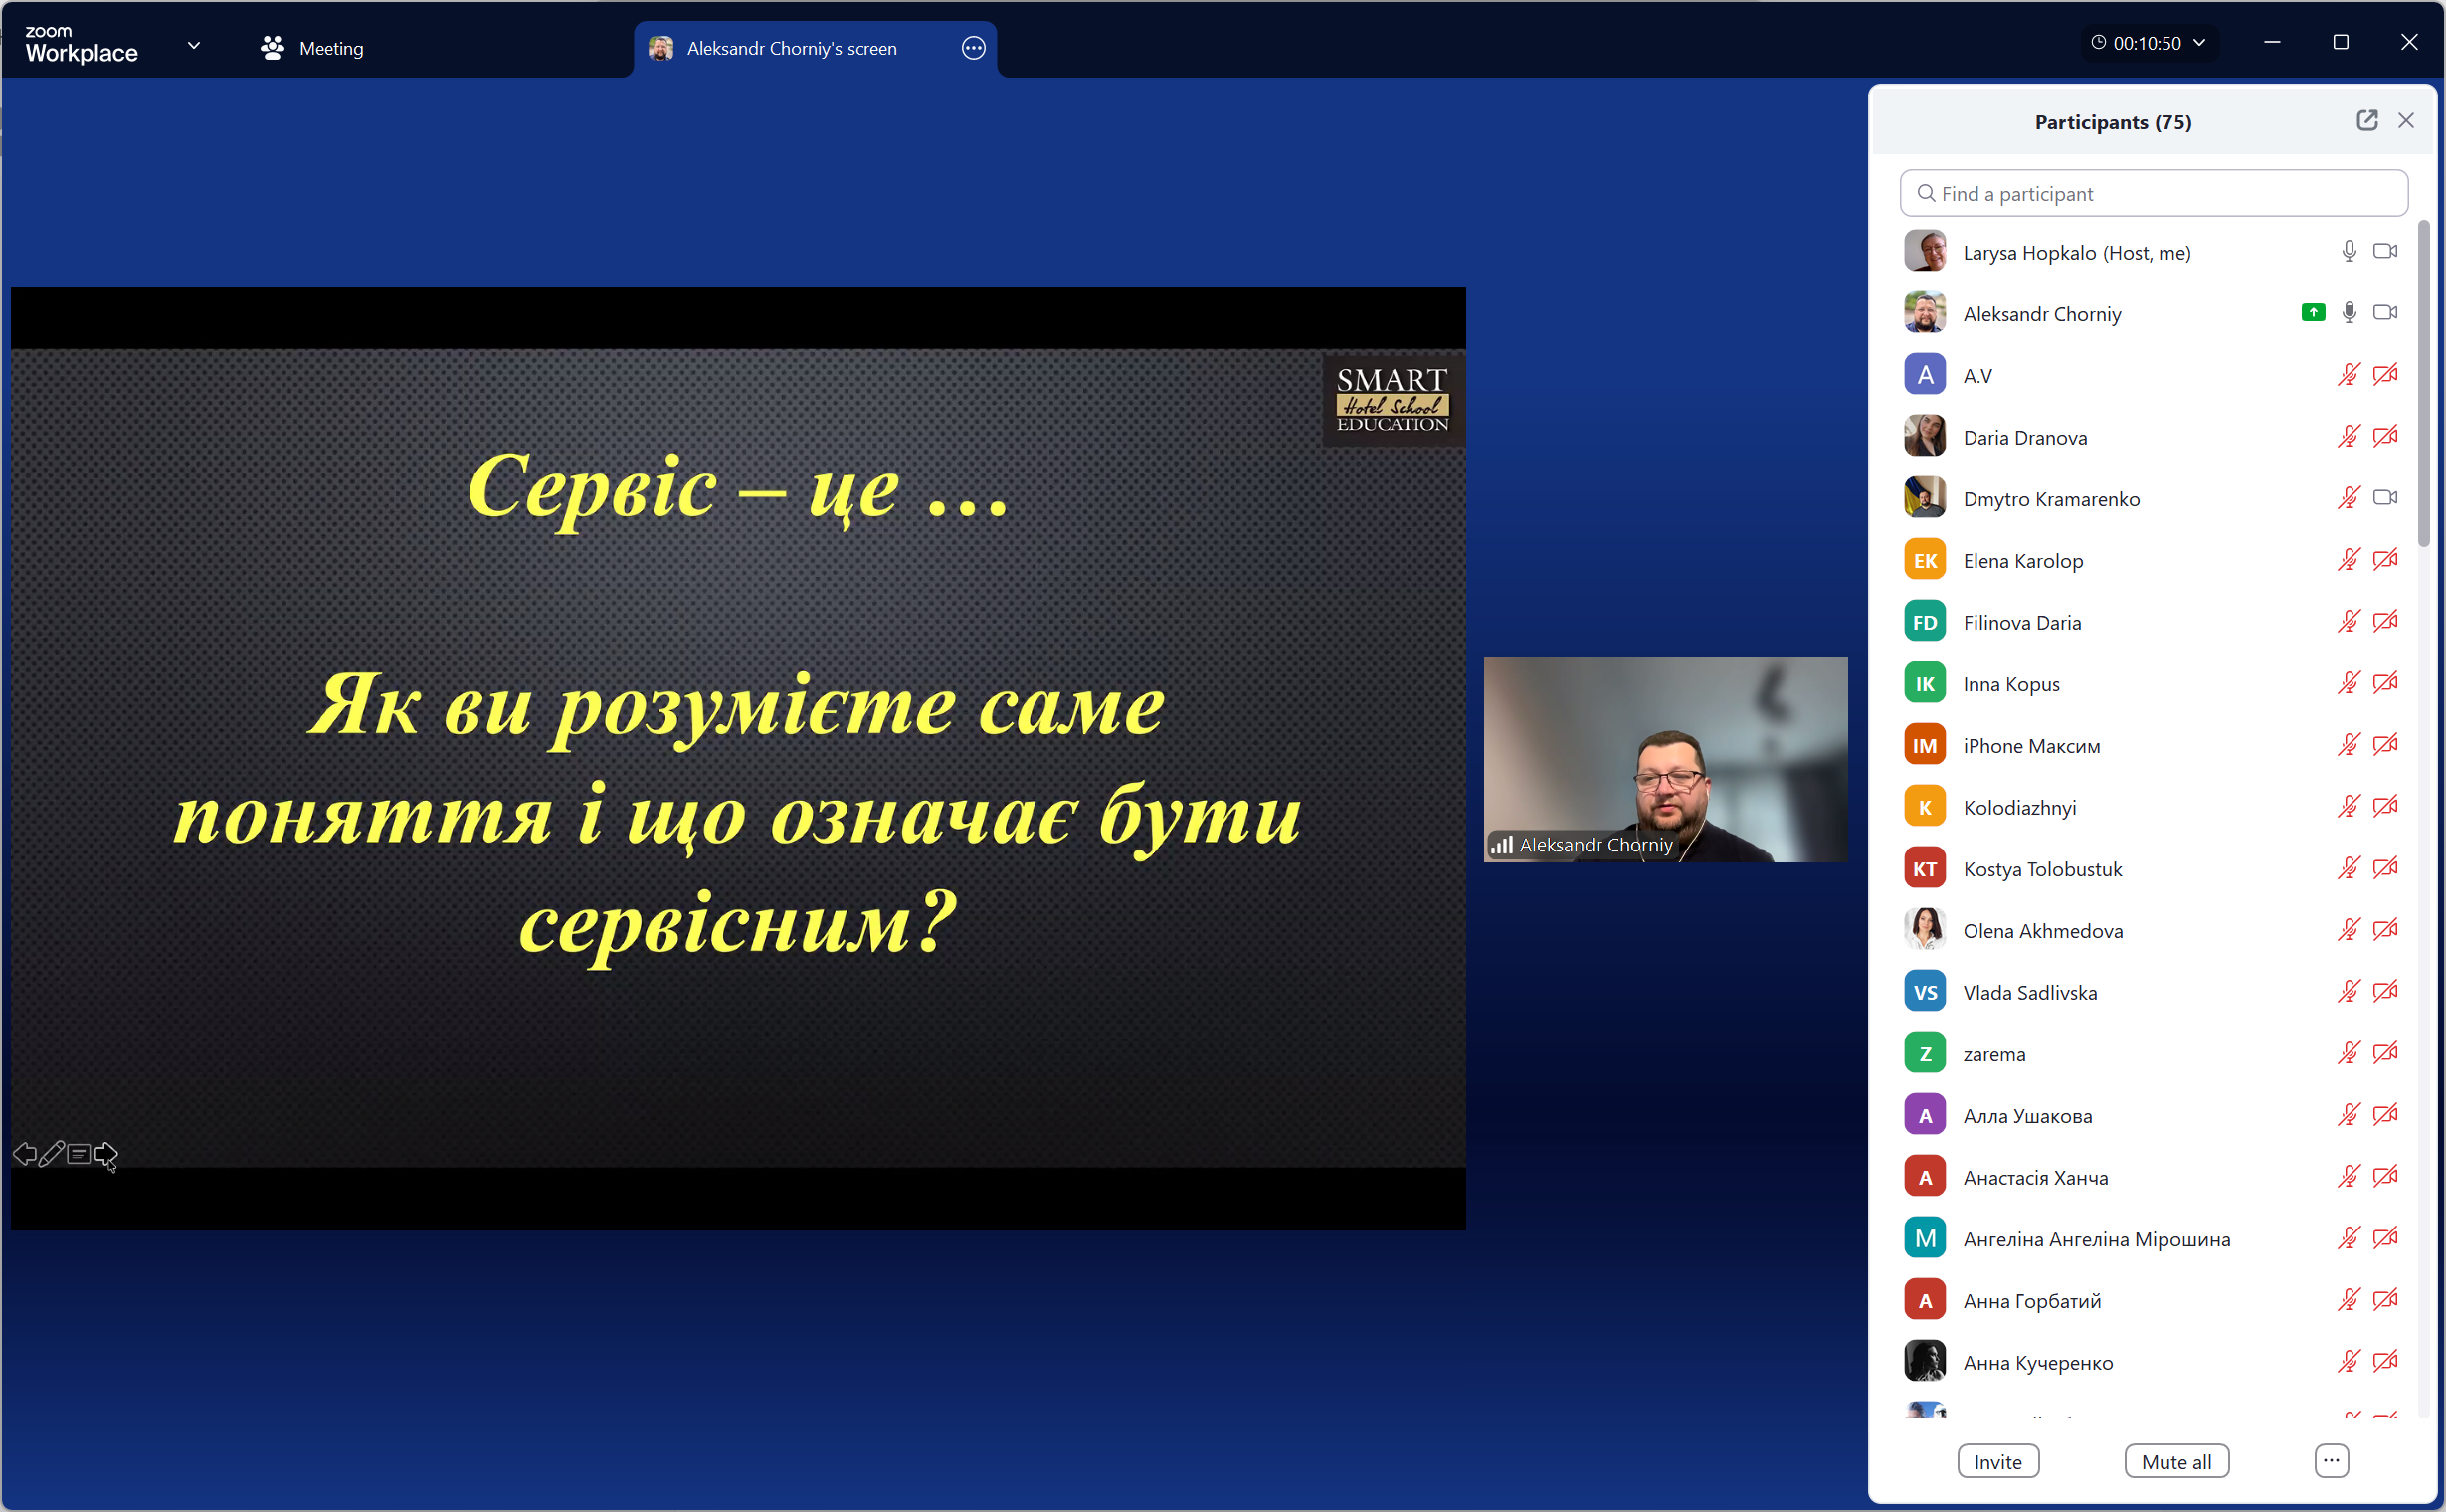Toggle Larysa Hopkalo's microphone
The image size is (2446, 1512).
(2348, 251)
